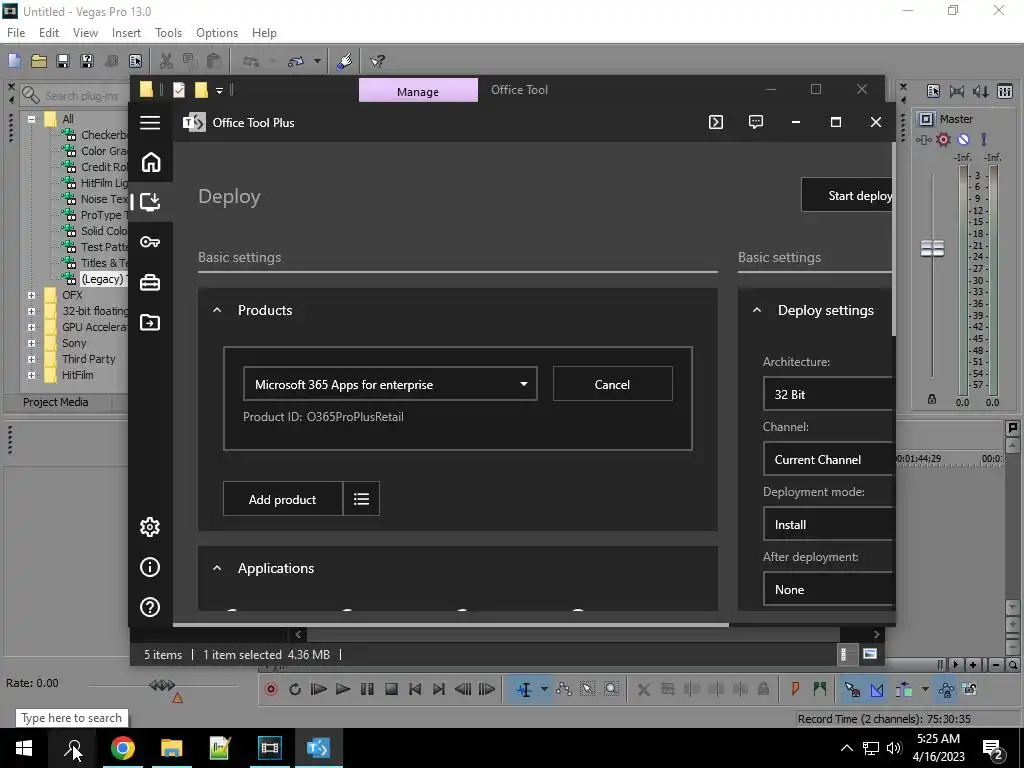Viewport: 1024px width, 768px height.
Task: Expand the OFX folder in plug-in tree
Action: pyautogui.click(x=31, y=295)
